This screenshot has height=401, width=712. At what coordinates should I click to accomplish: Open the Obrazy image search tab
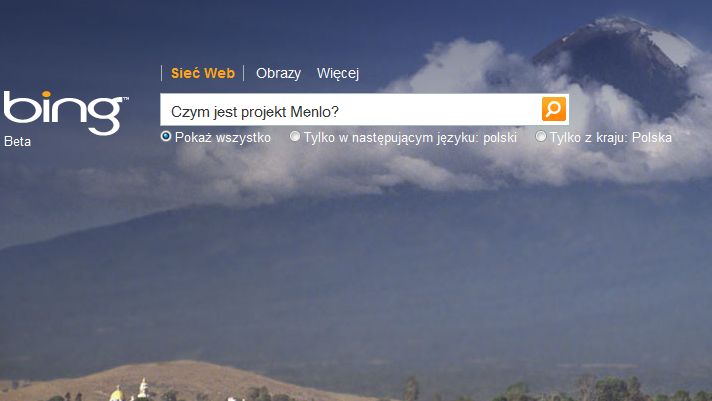278,73
